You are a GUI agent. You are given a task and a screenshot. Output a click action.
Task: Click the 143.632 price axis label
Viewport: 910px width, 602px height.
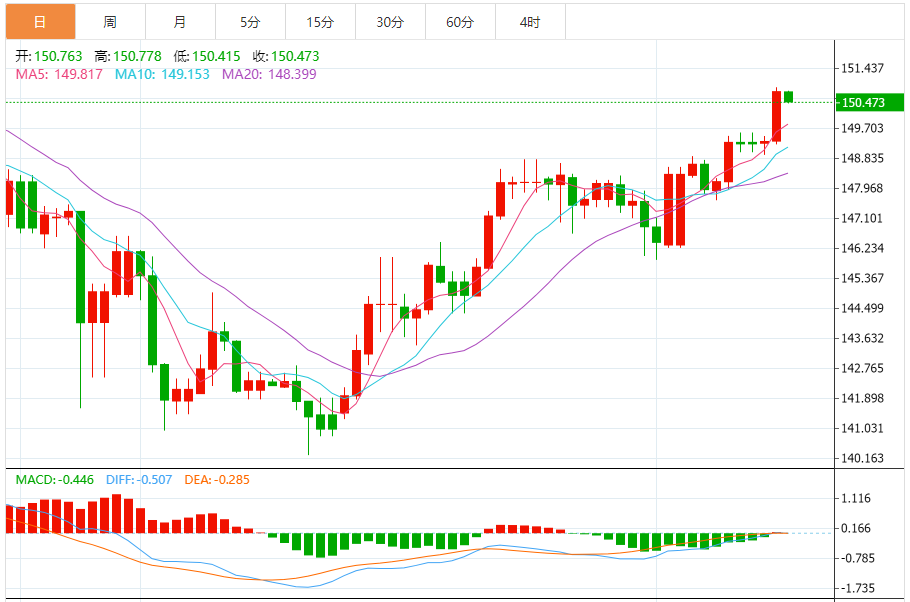(862, 338)
